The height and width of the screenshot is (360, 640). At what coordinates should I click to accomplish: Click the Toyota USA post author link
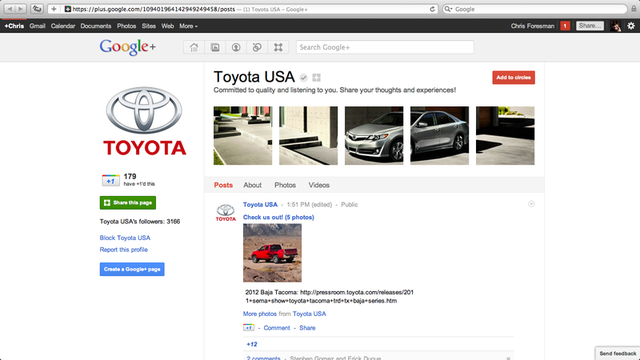click(x=260, y=204)
